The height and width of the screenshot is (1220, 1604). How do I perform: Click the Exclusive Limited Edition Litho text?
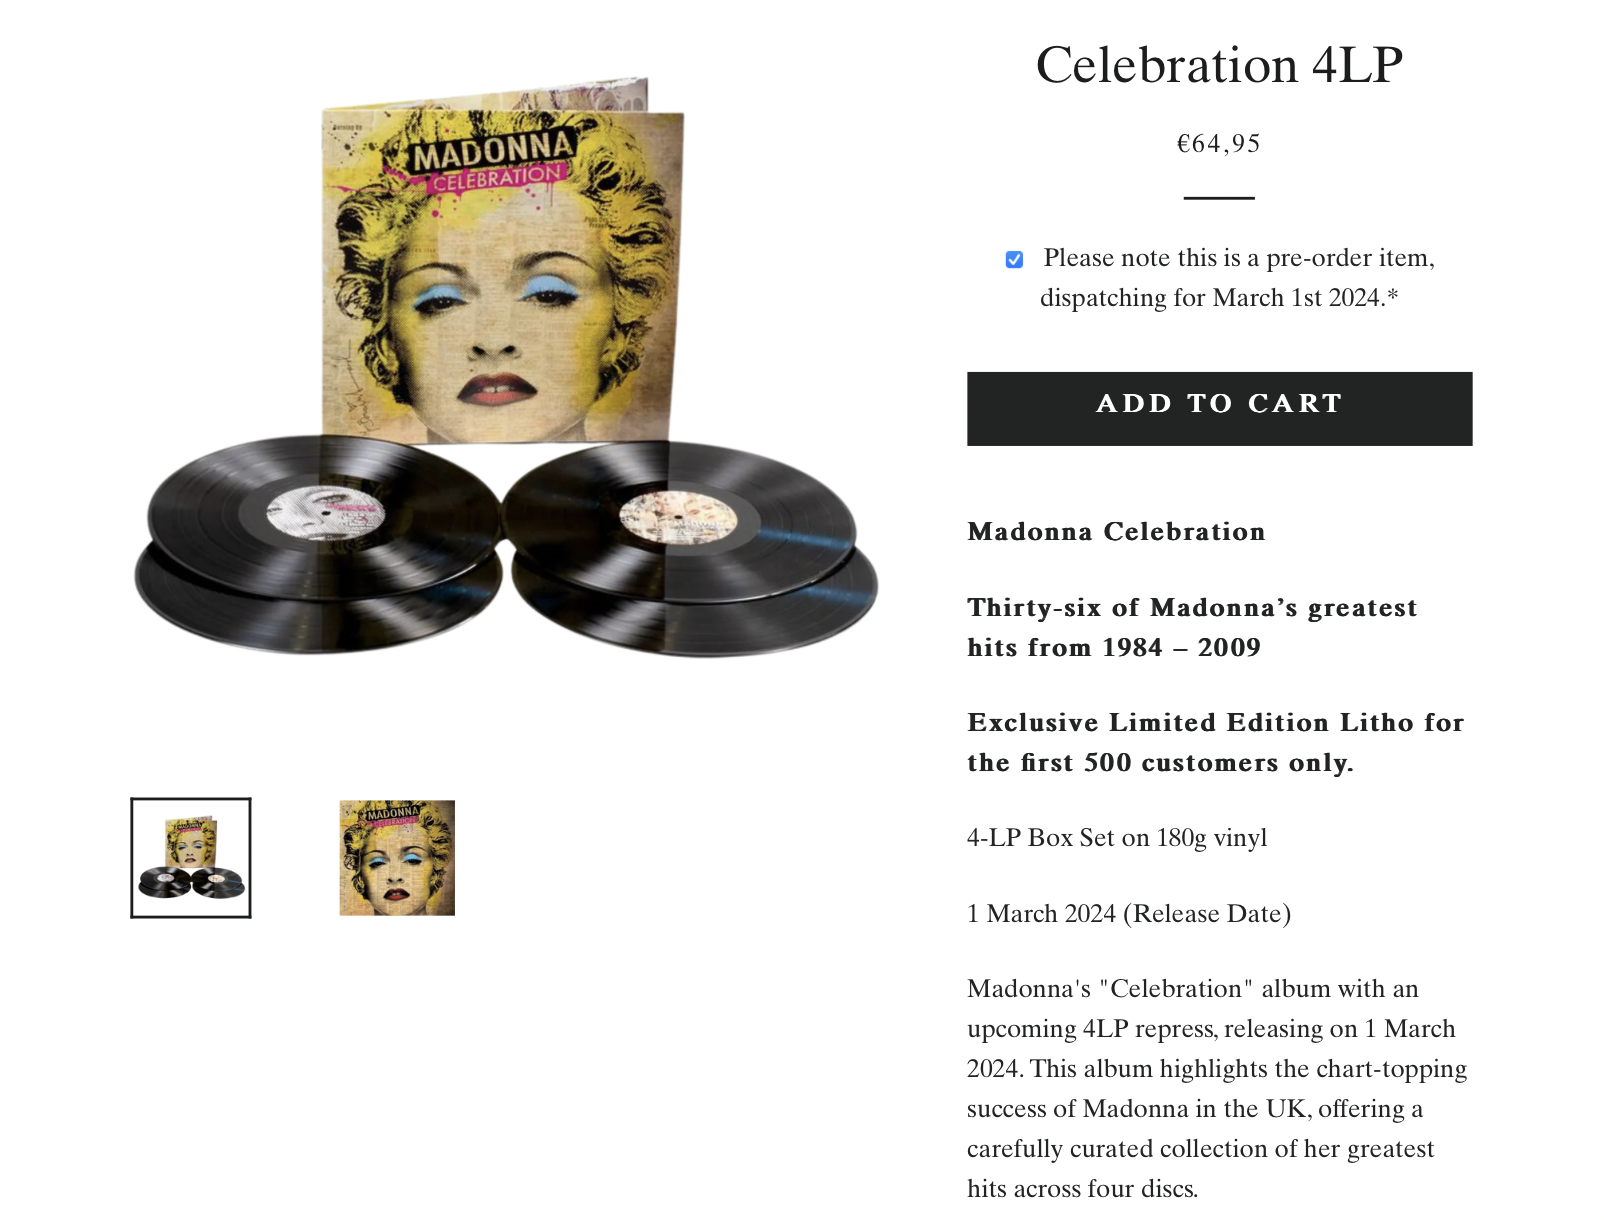tap(1215, 742)
